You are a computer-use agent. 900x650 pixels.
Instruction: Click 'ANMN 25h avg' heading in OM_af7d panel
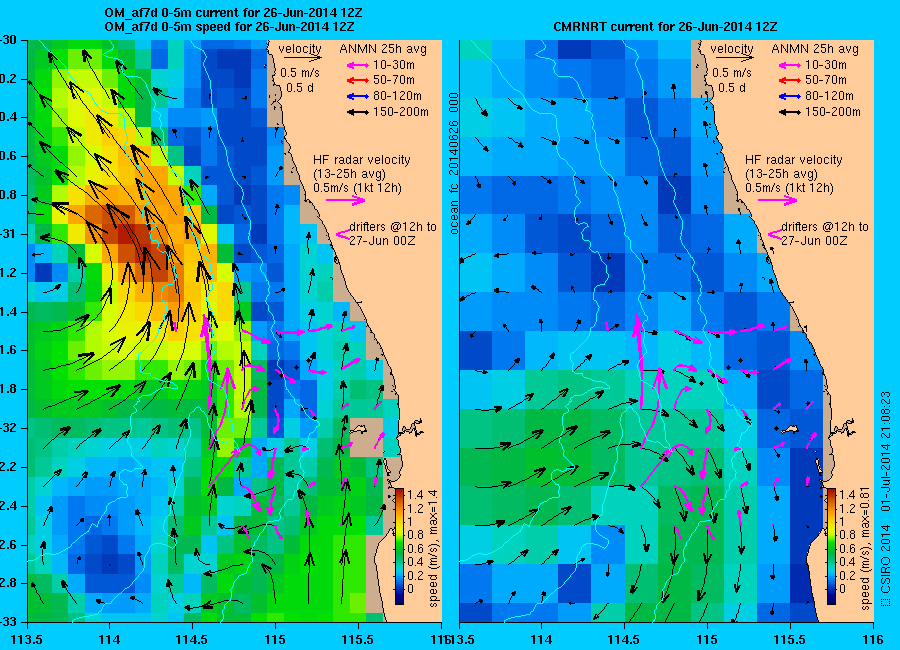tap(383, 49)
